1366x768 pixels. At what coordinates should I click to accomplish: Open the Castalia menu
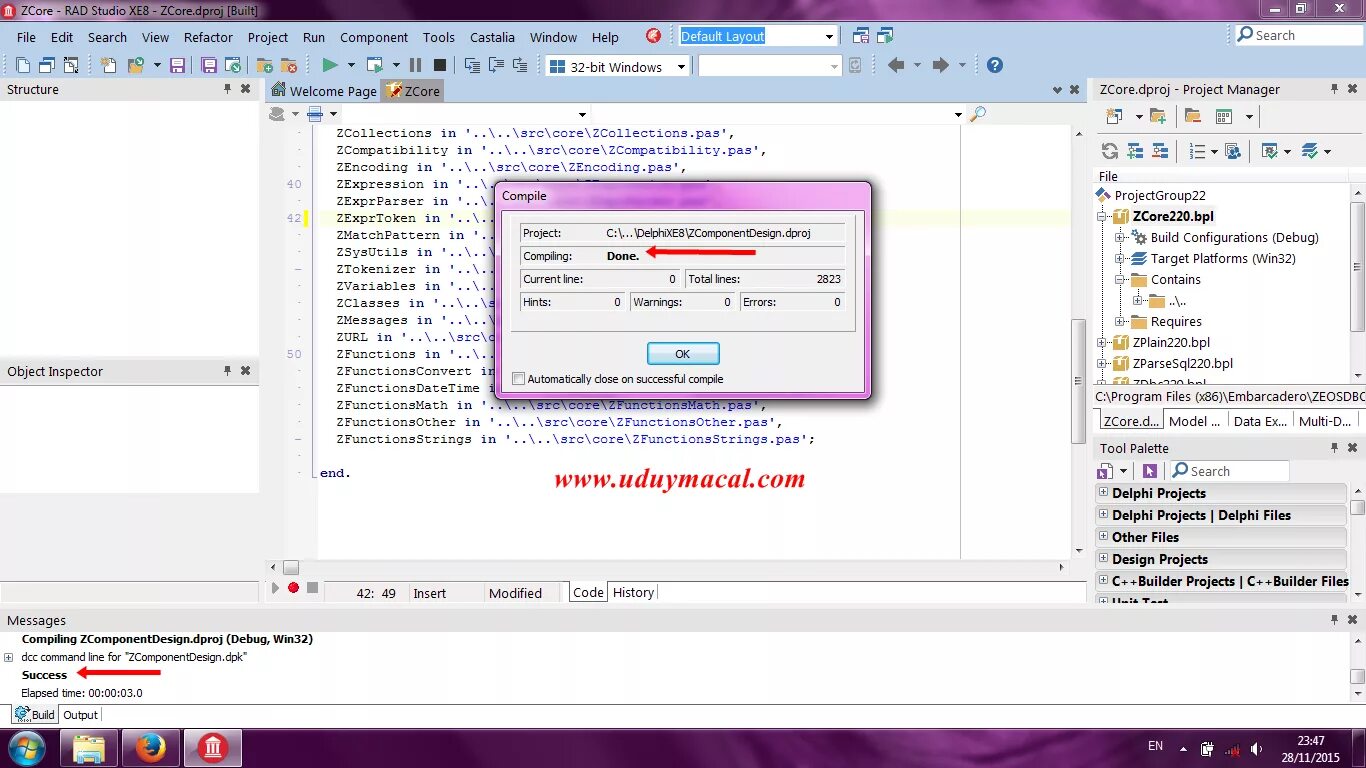coord(492,37)
